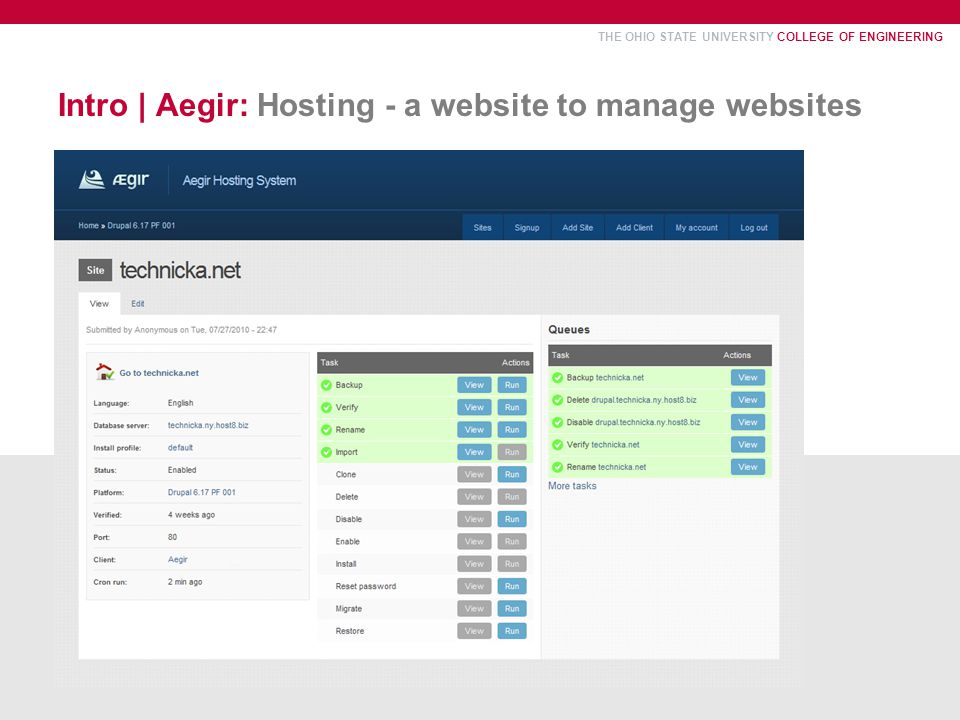
Task: View the Delete drupal.technicka.ny.host8.biz queue entry
Action: tap(748, 400)
